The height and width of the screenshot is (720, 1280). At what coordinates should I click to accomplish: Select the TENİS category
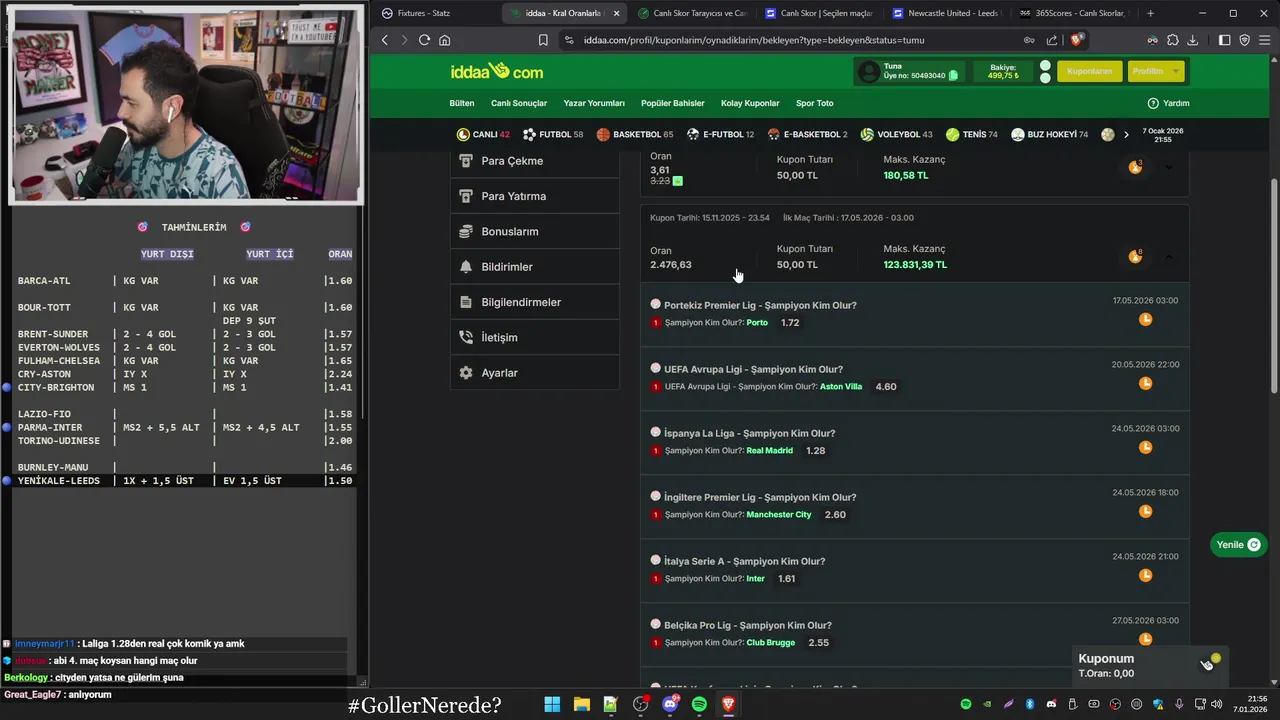[972, 134]
